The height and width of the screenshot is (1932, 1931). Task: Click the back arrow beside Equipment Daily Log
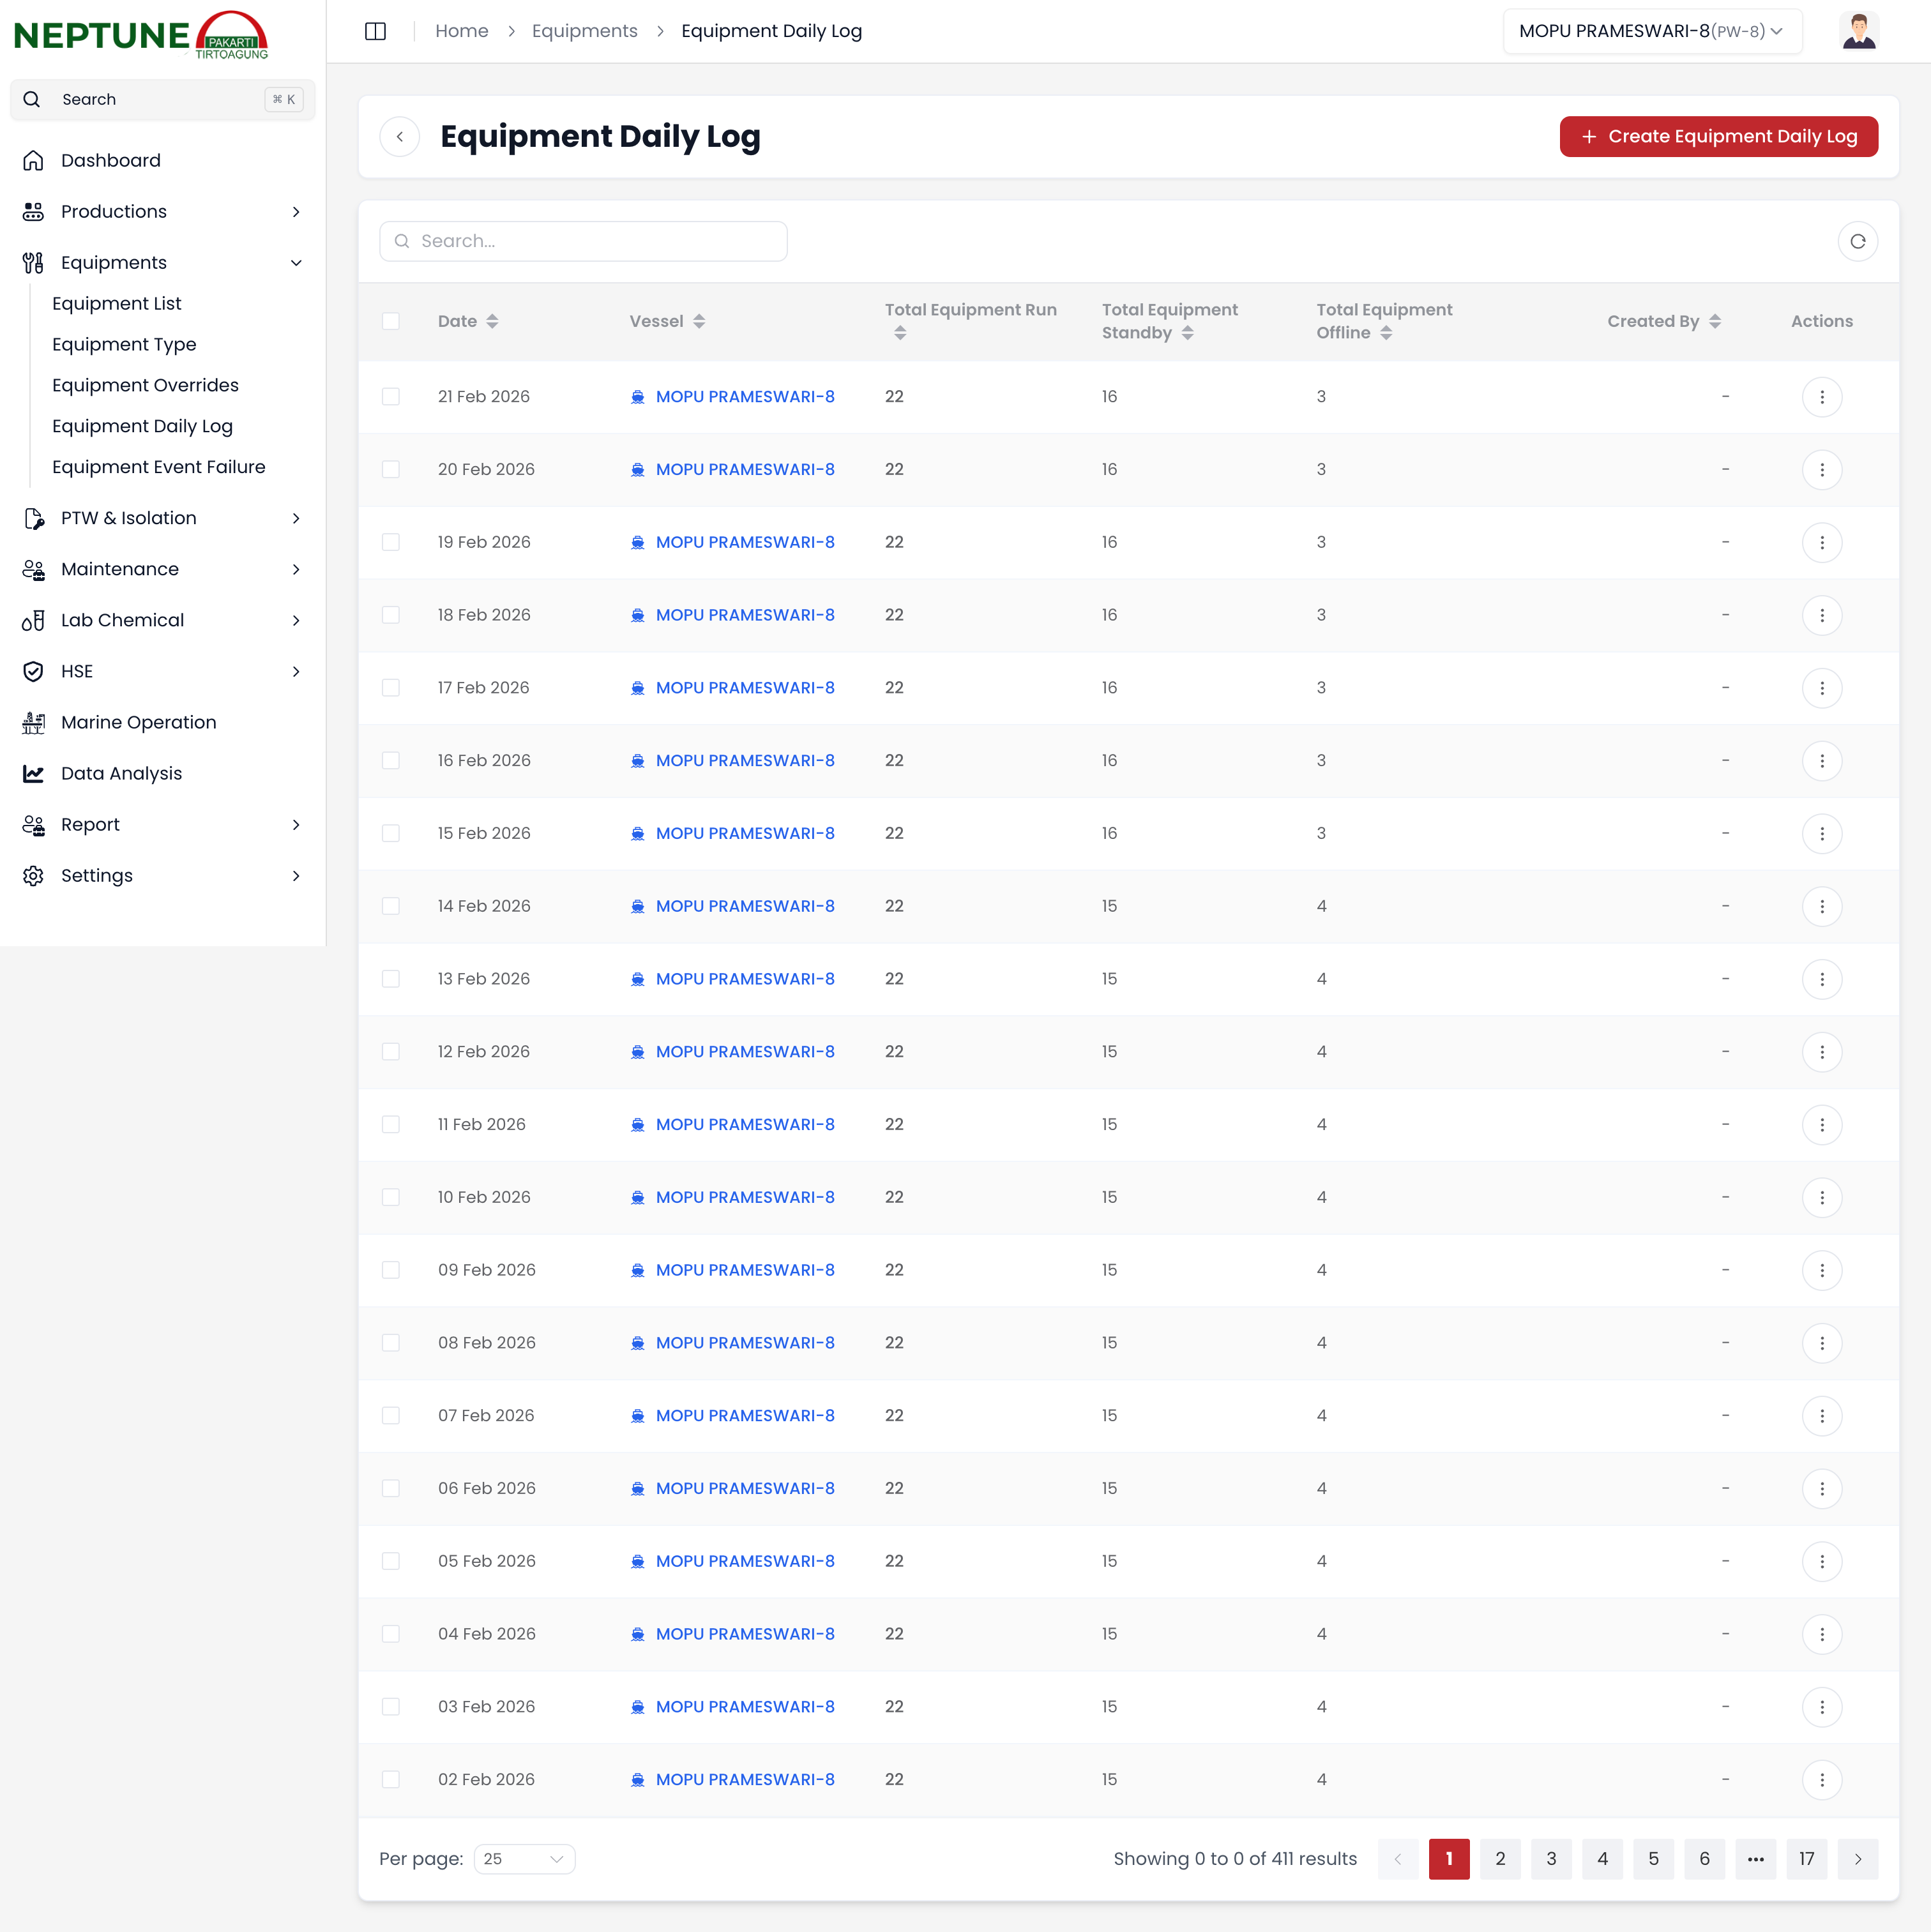(400, 137)
